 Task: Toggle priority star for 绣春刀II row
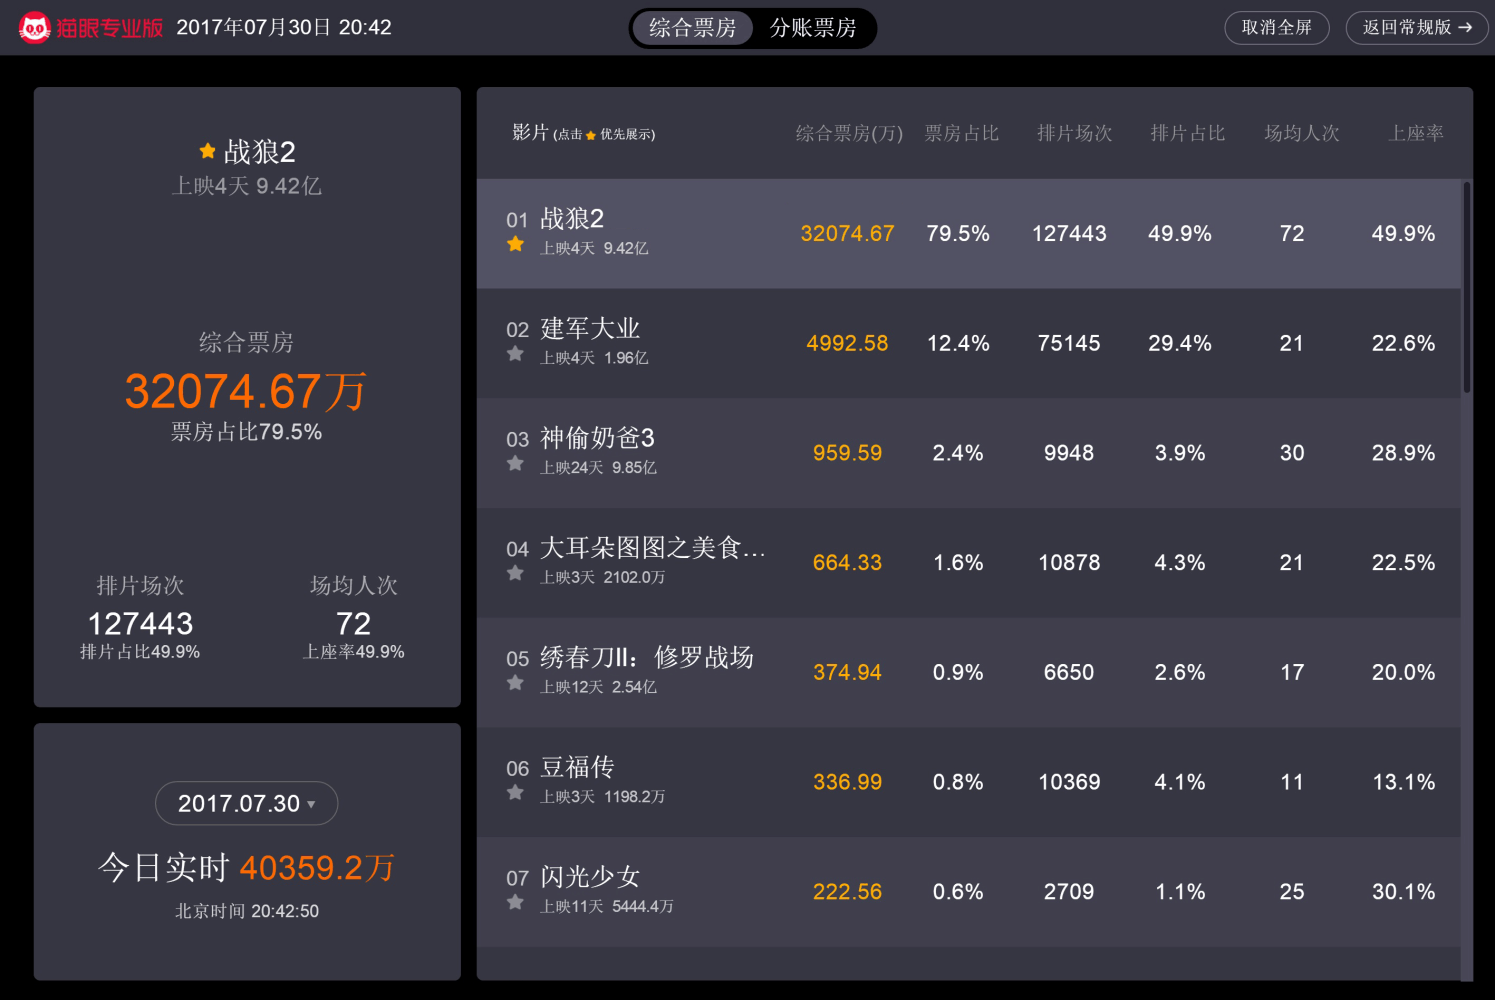pos(515,683)
